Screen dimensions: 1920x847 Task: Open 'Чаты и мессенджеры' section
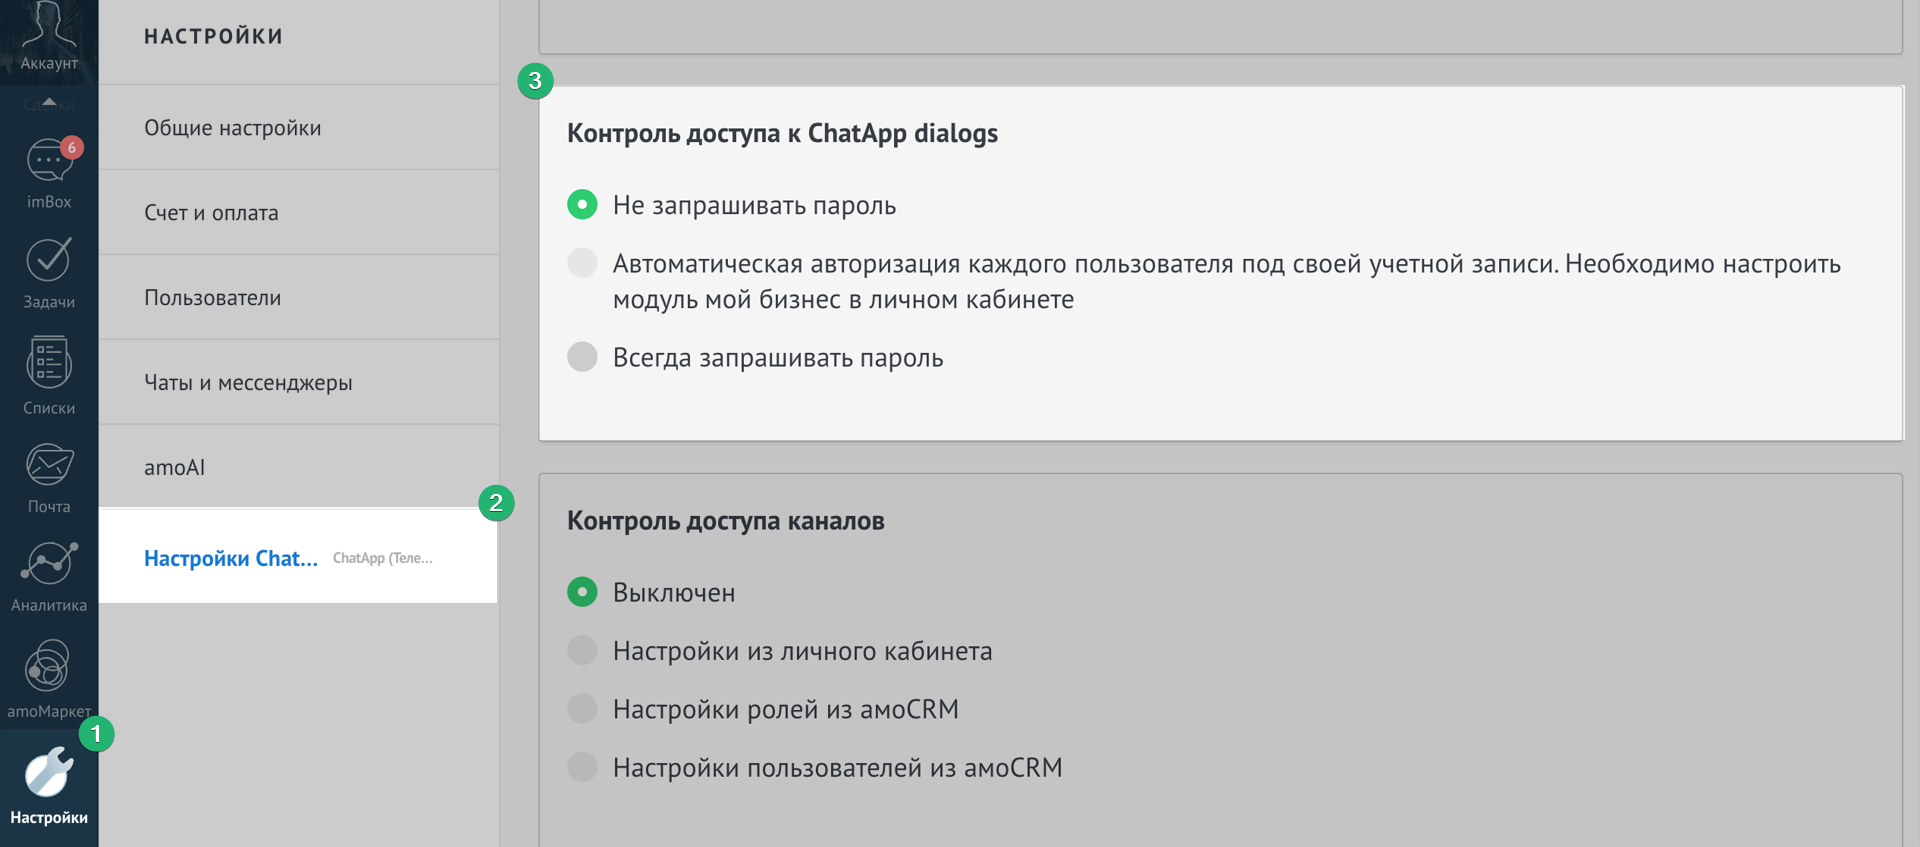point(248,383)
